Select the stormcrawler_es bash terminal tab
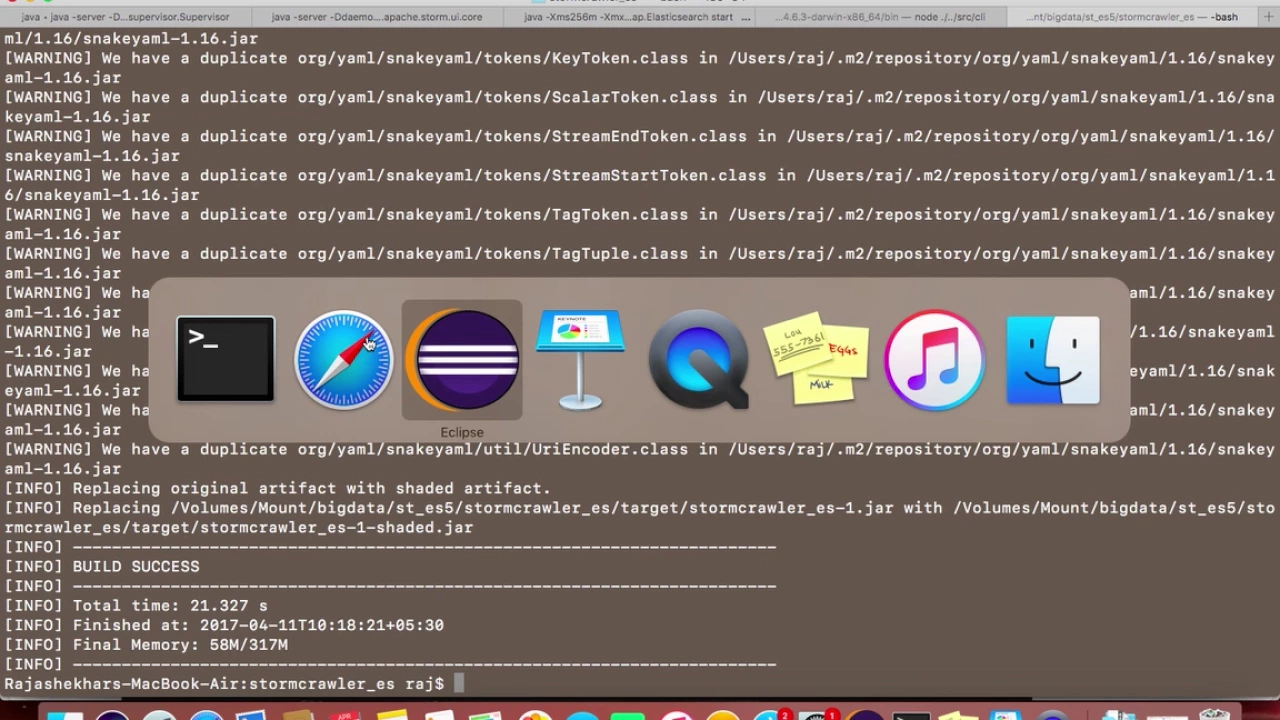 (1132, 17)
